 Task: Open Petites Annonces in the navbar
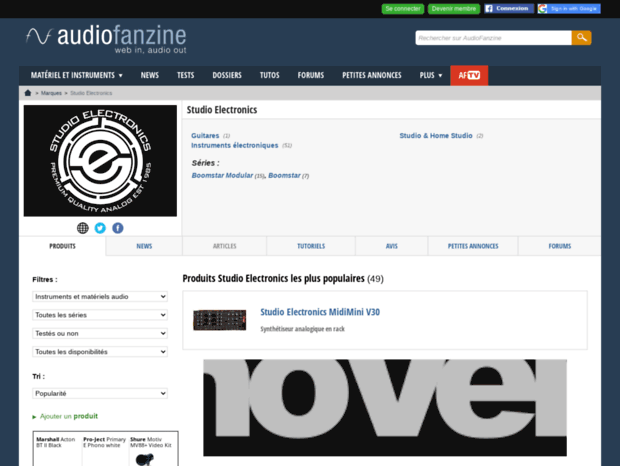372,75
